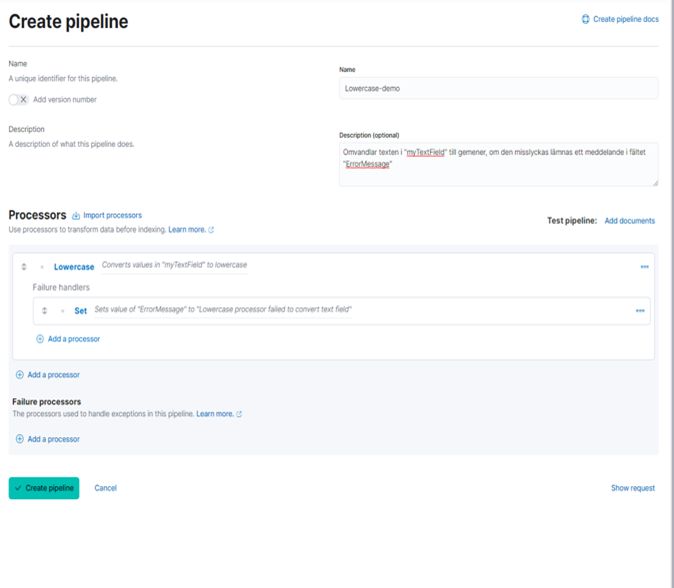Click inside the Description text area
Image resolution: width=674 pixels, height=588 pixels.
pos(498,164)
